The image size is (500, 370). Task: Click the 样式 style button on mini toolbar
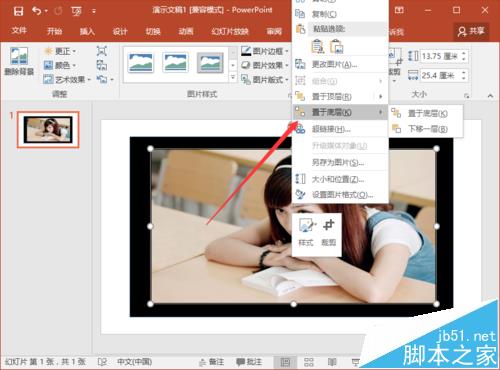click(306, 233)
